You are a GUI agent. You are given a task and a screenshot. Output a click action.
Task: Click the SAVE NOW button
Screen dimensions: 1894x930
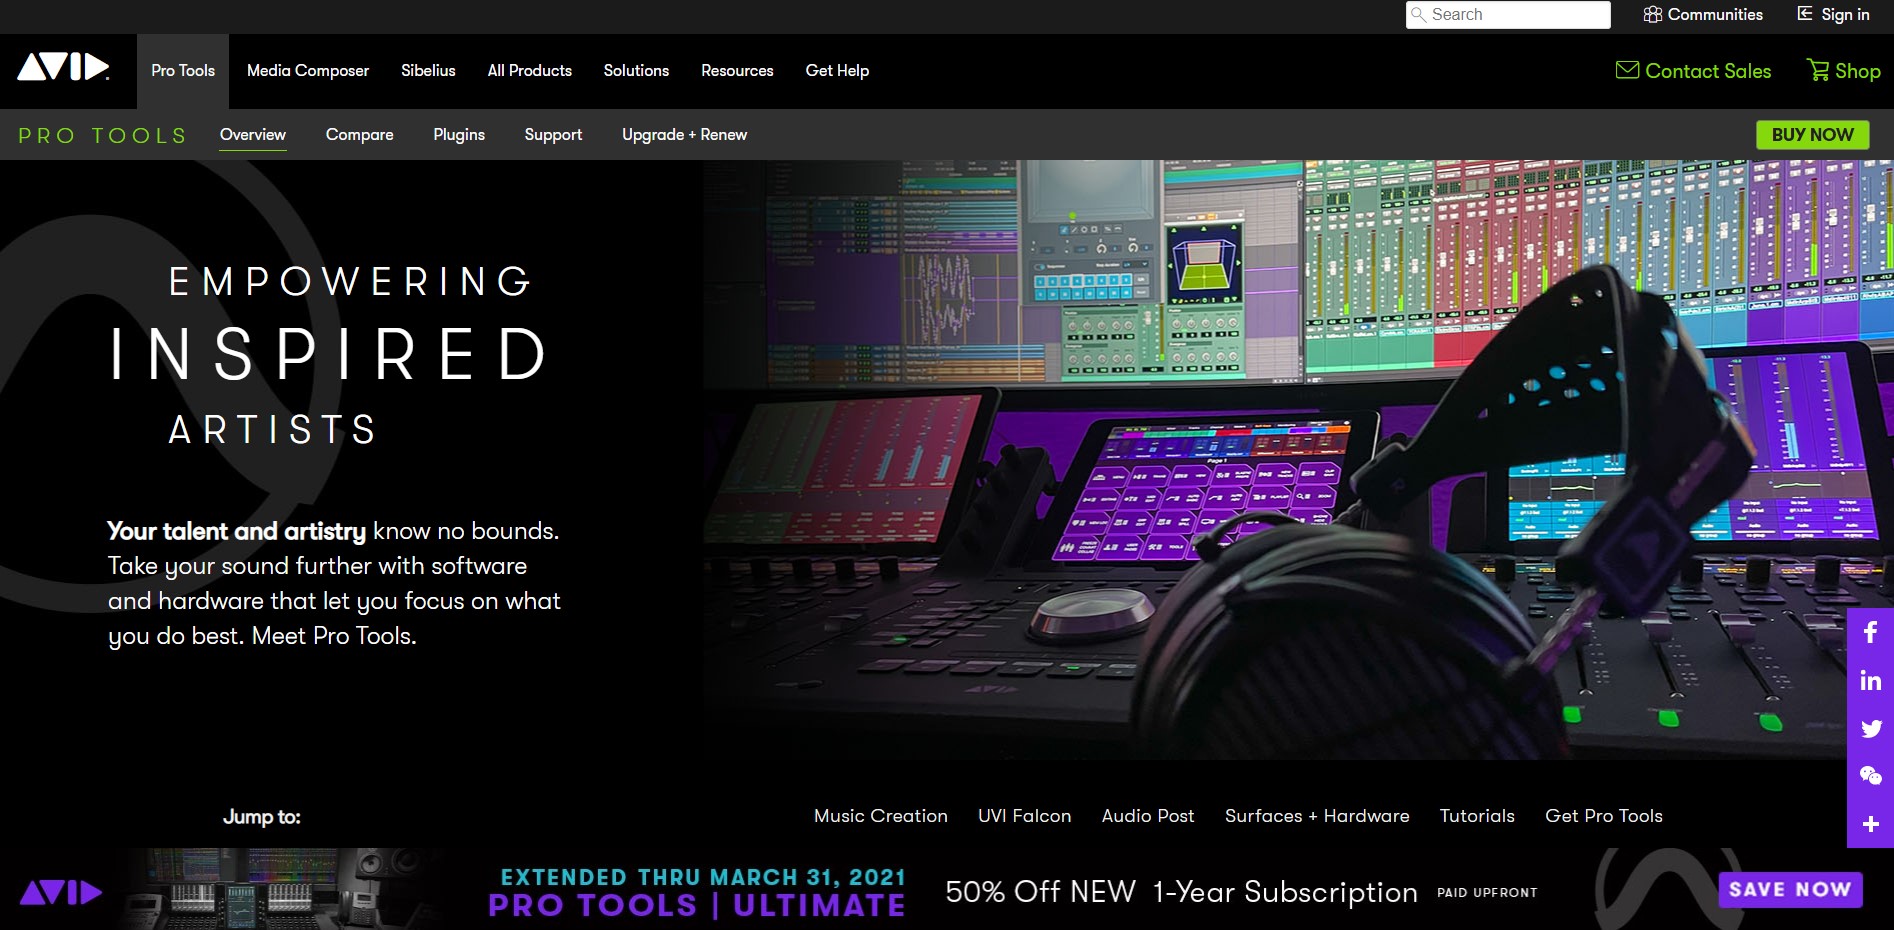coord(1790,889)
